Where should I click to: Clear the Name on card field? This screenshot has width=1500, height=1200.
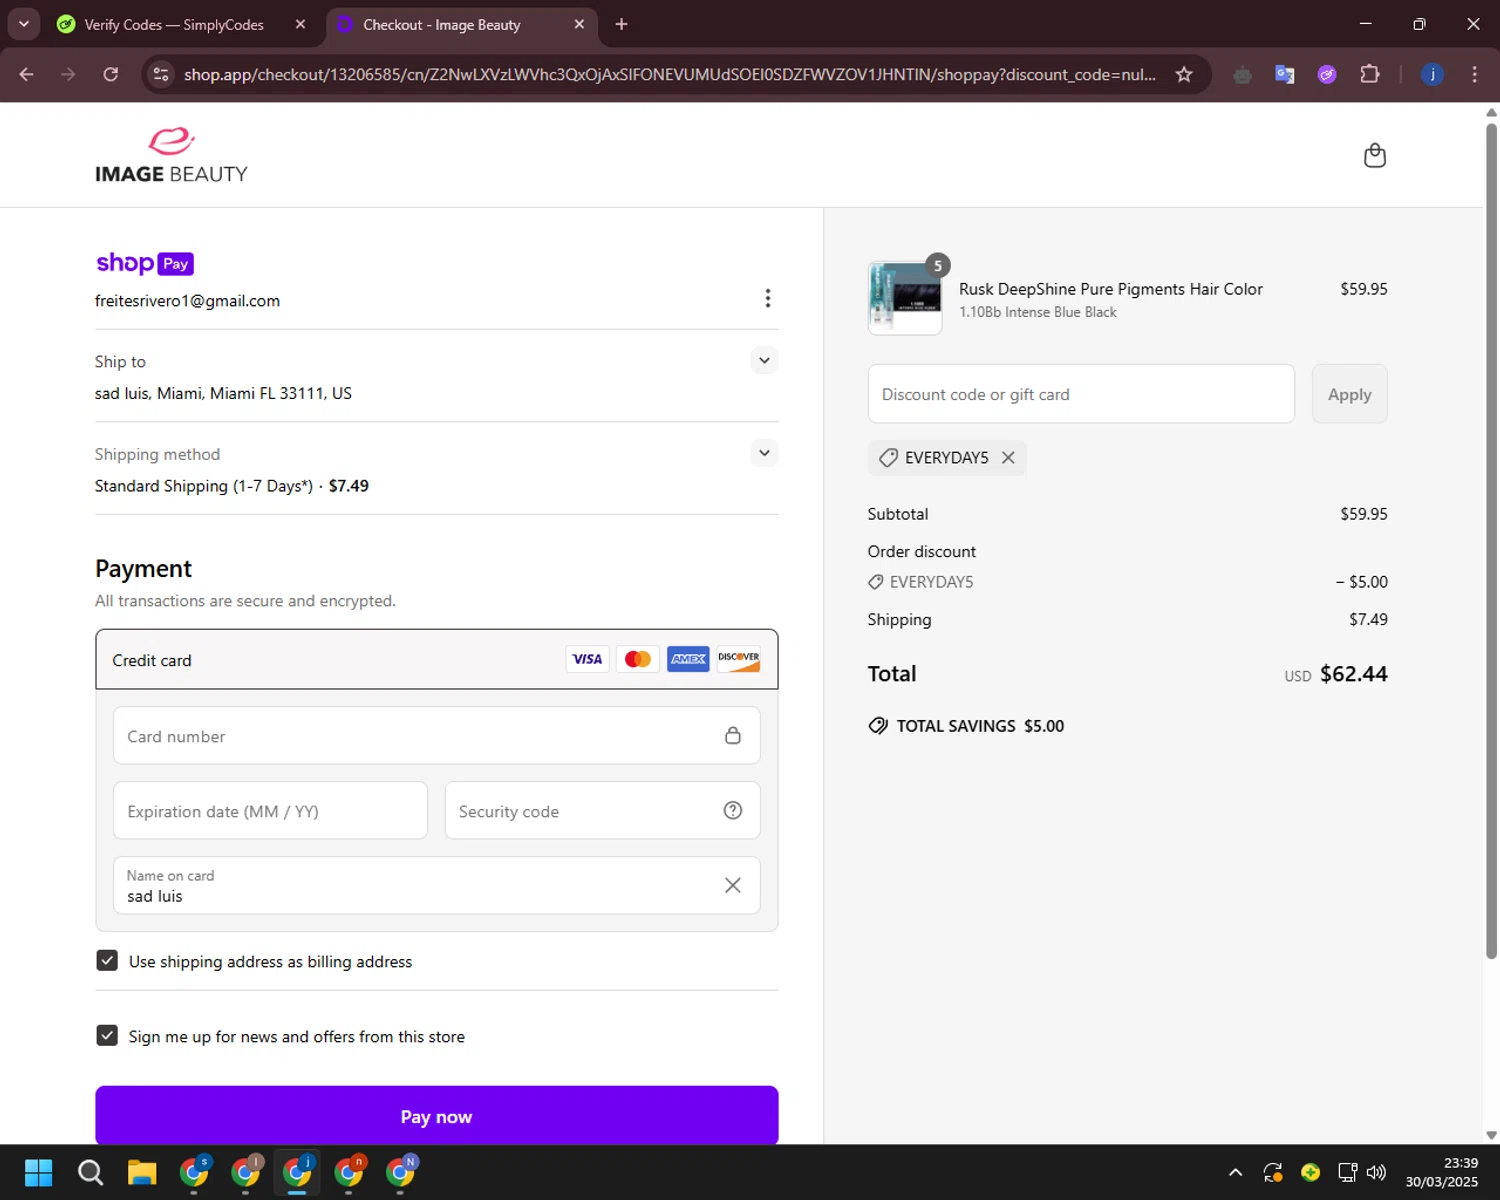coord(733,885)
